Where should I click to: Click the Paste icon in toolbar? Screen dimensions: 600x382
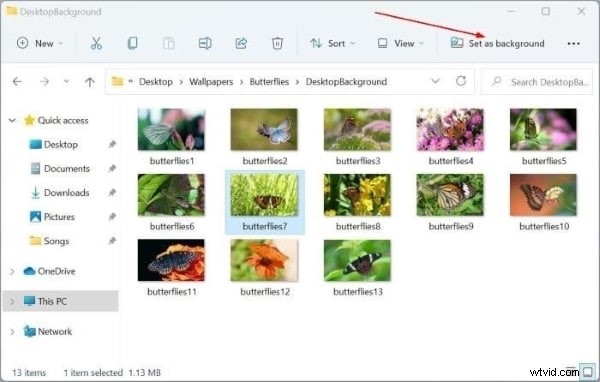point(169,43)
